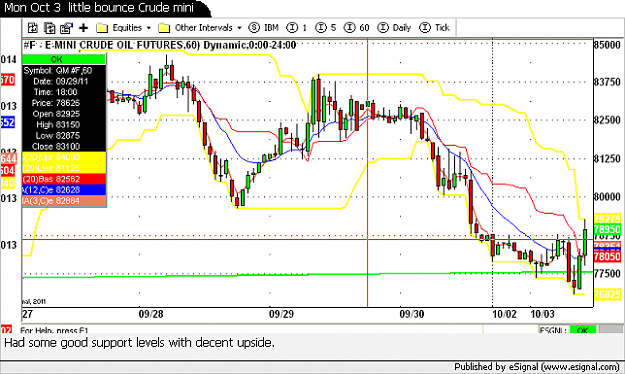Click red 78050 price marker
625x374 pixels.
pyautogui.click(x=607, y=256)
